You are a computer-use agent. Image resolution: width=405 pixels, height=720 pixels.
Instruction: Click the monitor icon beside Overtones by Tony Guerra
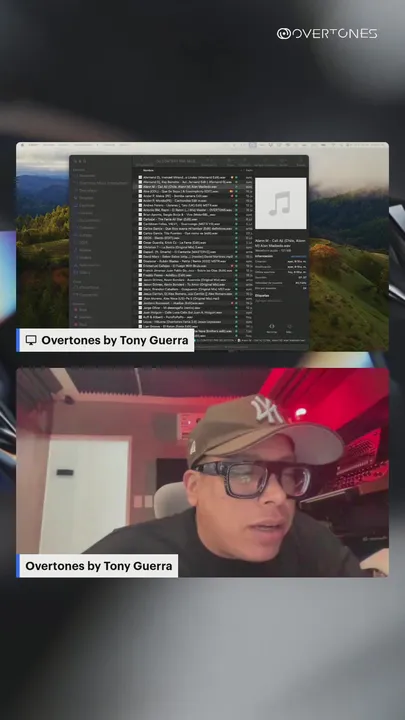[x=31, y=340]
